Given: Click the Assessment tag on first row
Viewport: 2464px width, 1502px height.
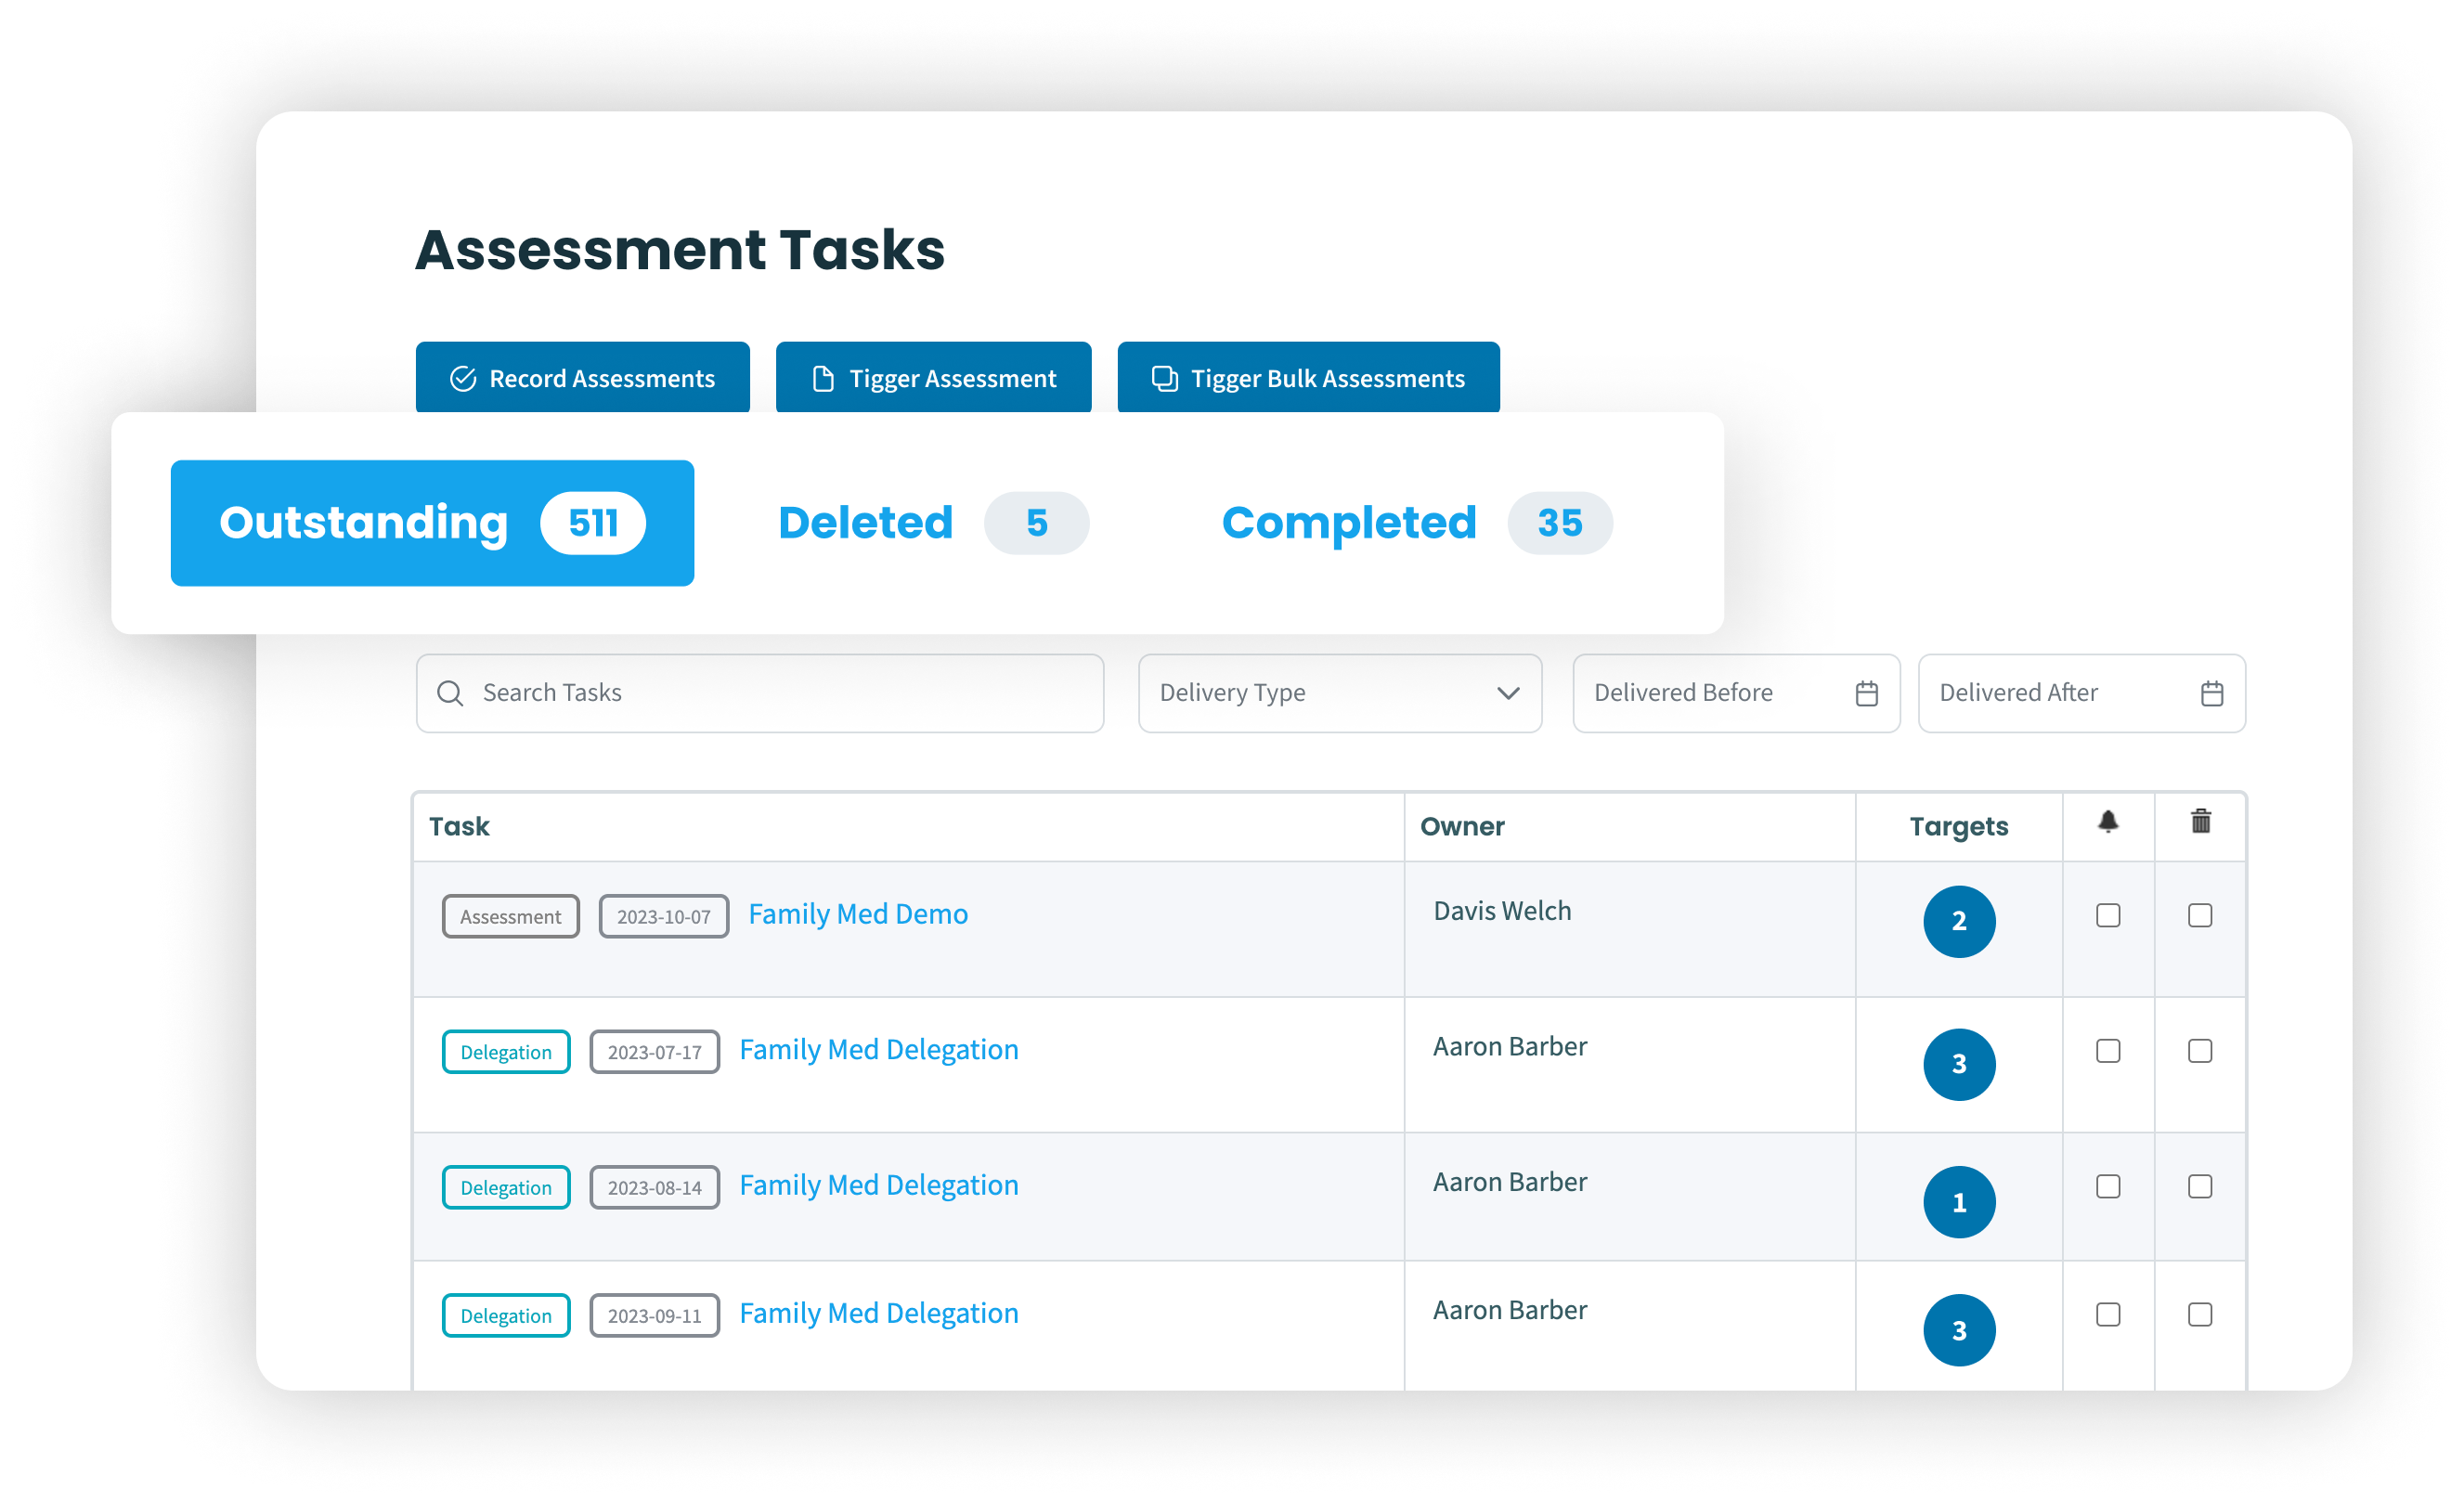Looking at the screenshot, I should pos(510,916).
